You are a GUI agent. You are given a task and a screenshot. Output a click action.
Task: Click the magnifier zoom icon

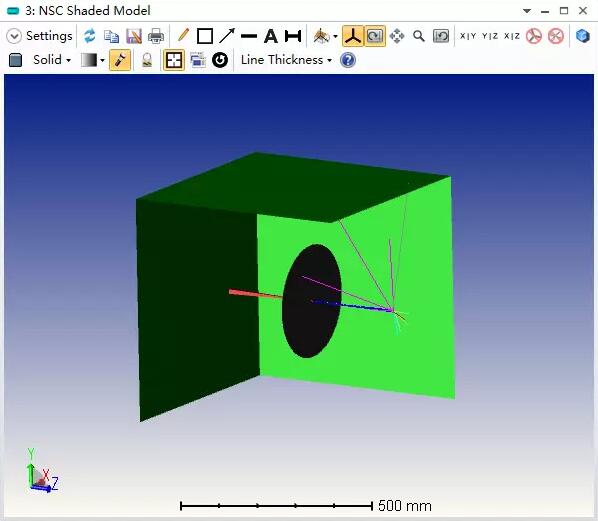pos(419,36)
